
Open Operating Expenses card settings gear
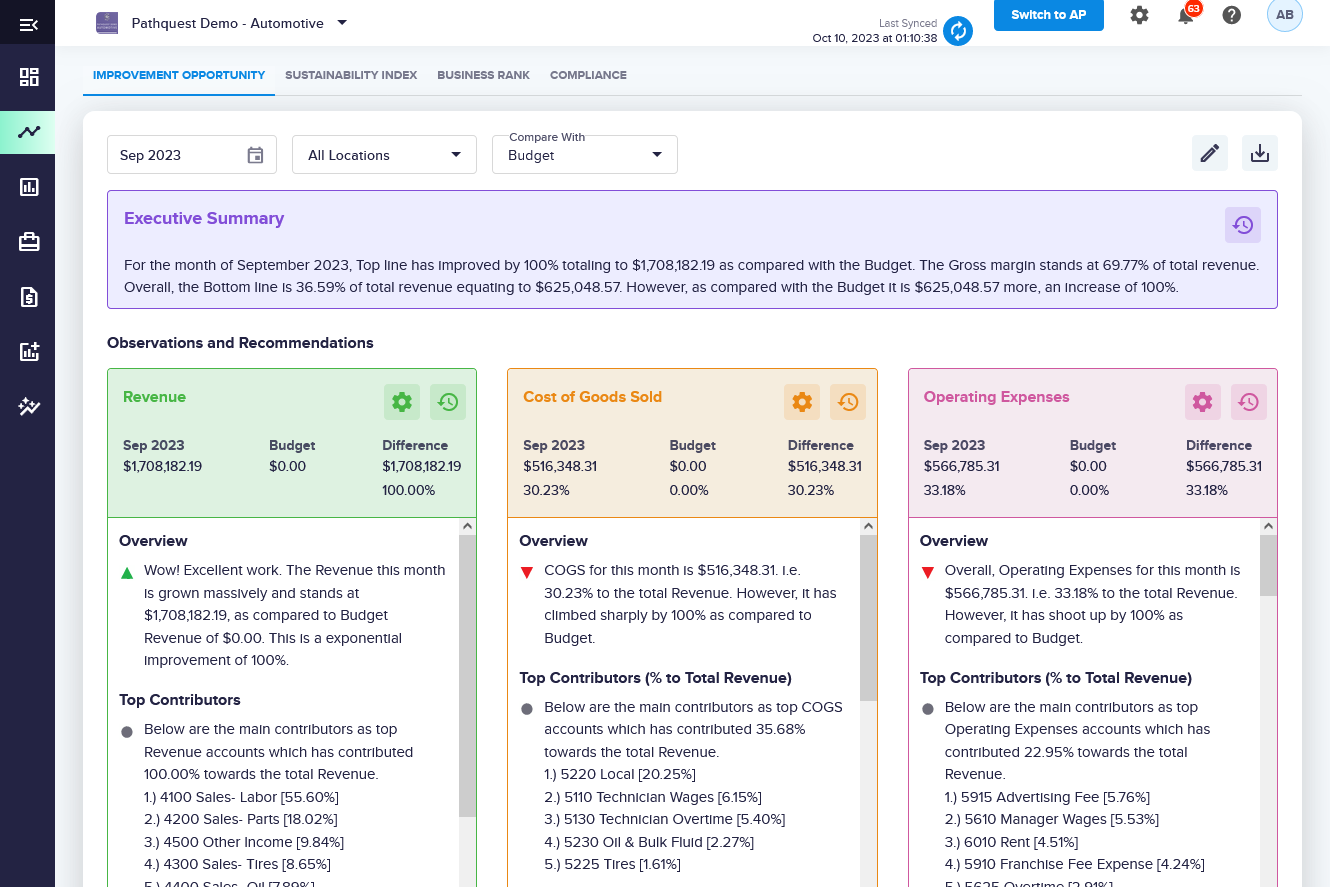tap(1203, 402)
